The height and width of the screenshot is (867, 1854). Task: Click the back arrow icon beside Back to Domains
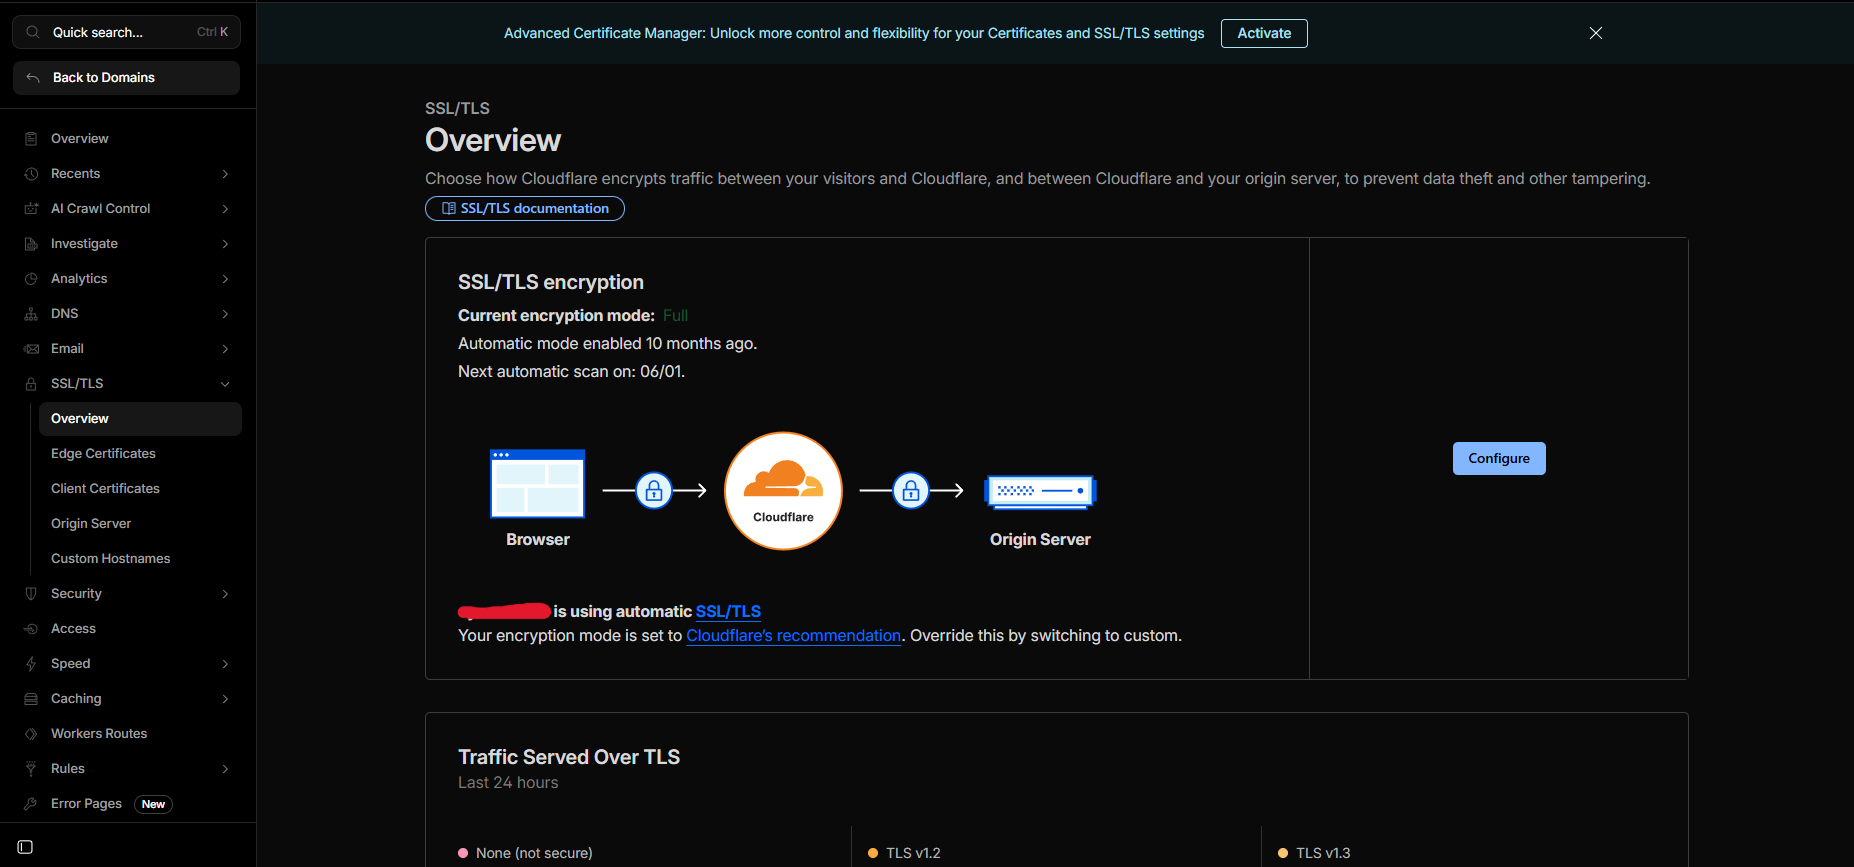(33, 77)
